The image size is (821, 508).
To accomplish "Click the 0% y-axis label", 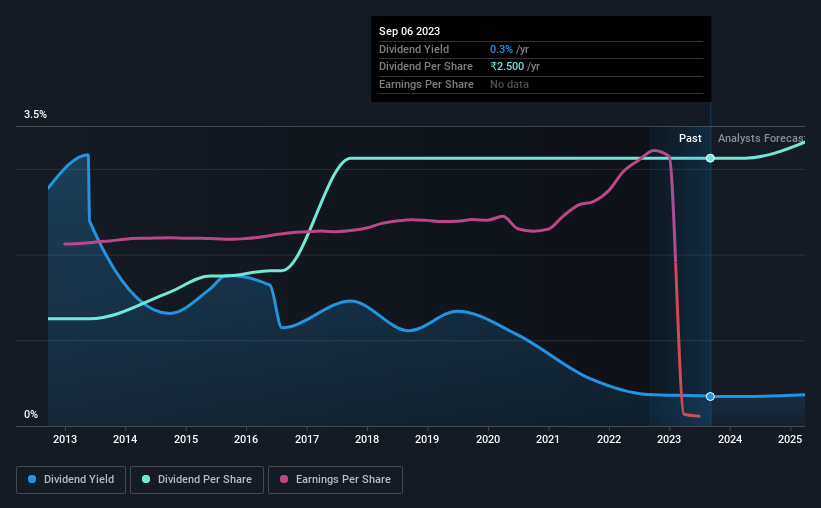I will point(31,414).
